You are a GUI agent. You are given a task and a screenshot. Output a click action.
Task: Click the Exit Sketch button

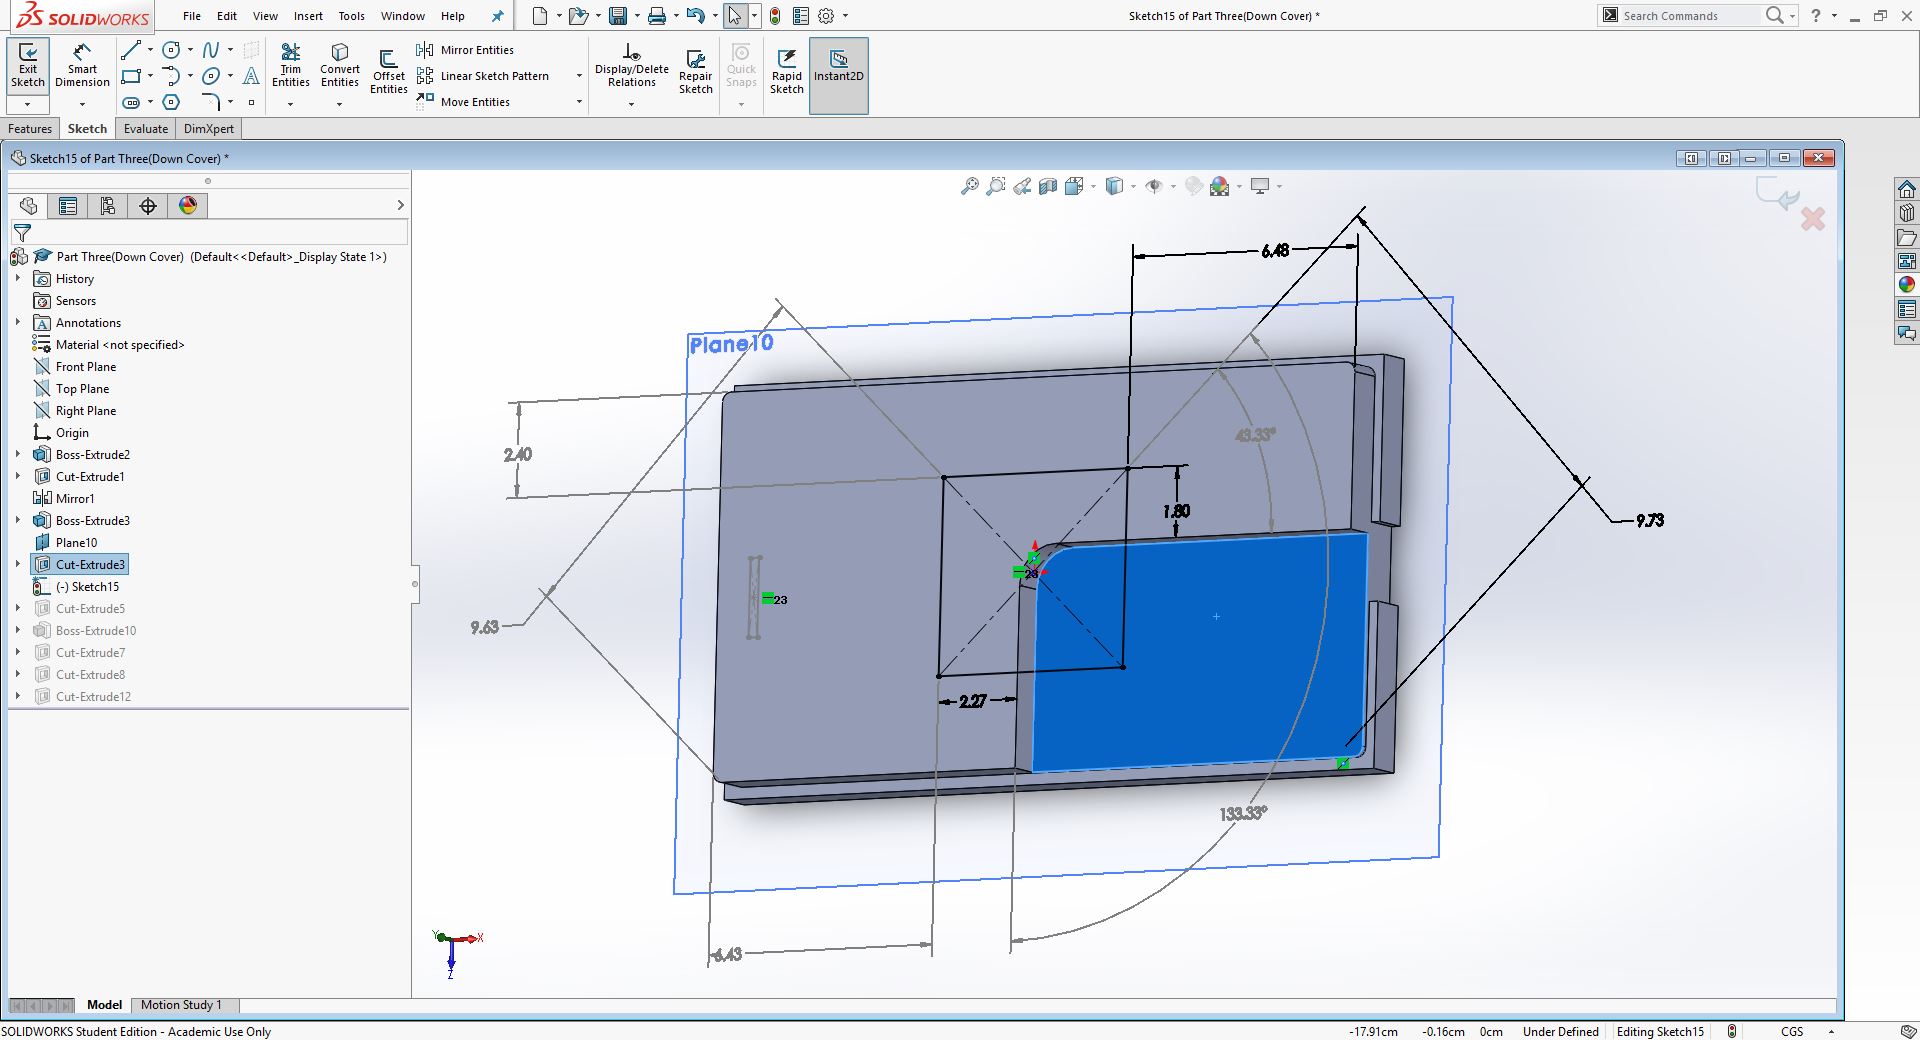[x=28, y=66]
